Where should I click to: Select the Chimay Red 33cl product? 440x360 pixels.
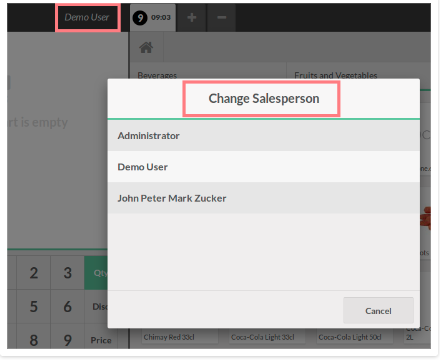[x=180, y=336]
